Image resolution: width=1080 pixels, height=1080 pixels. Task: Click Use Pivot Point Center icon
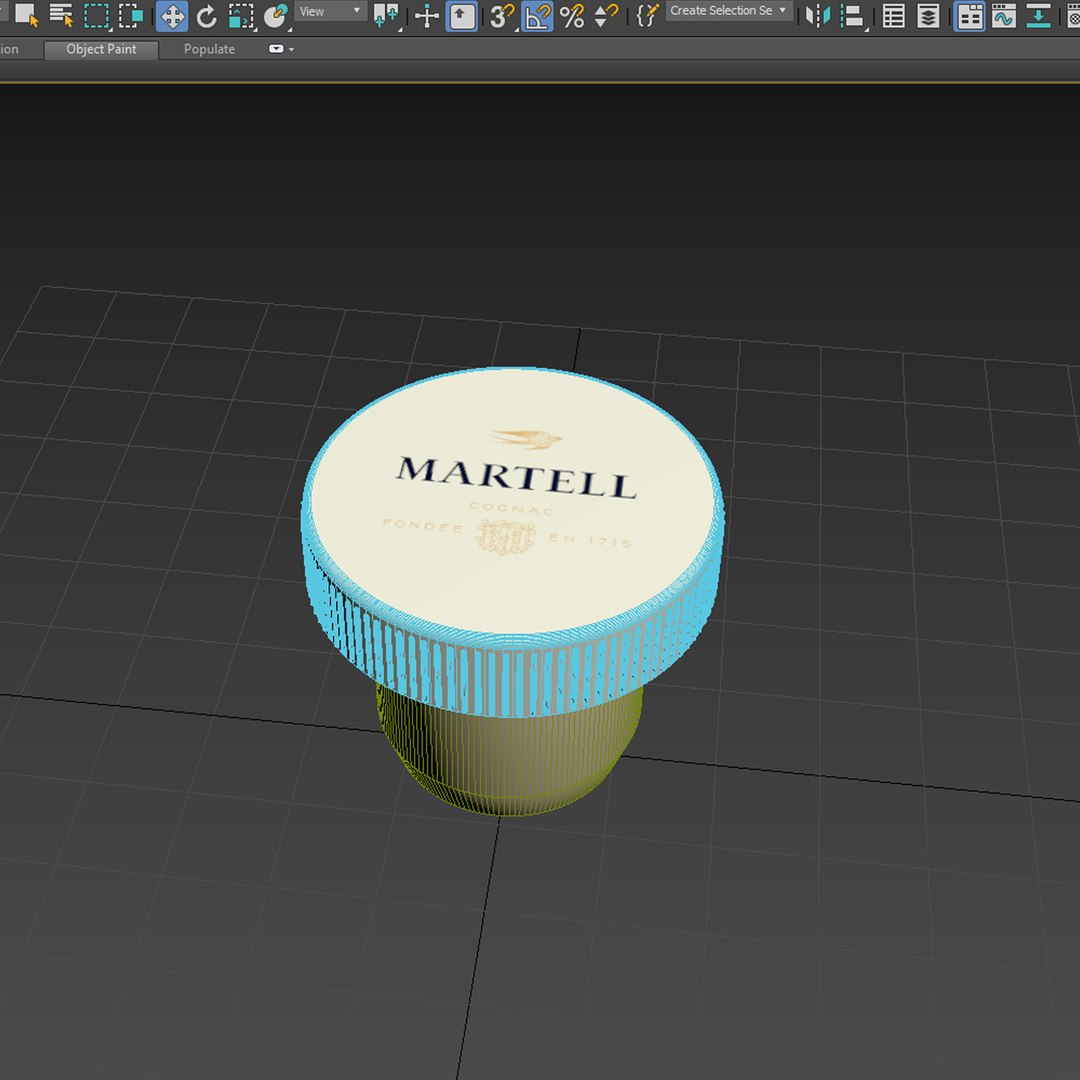point(386,16)
